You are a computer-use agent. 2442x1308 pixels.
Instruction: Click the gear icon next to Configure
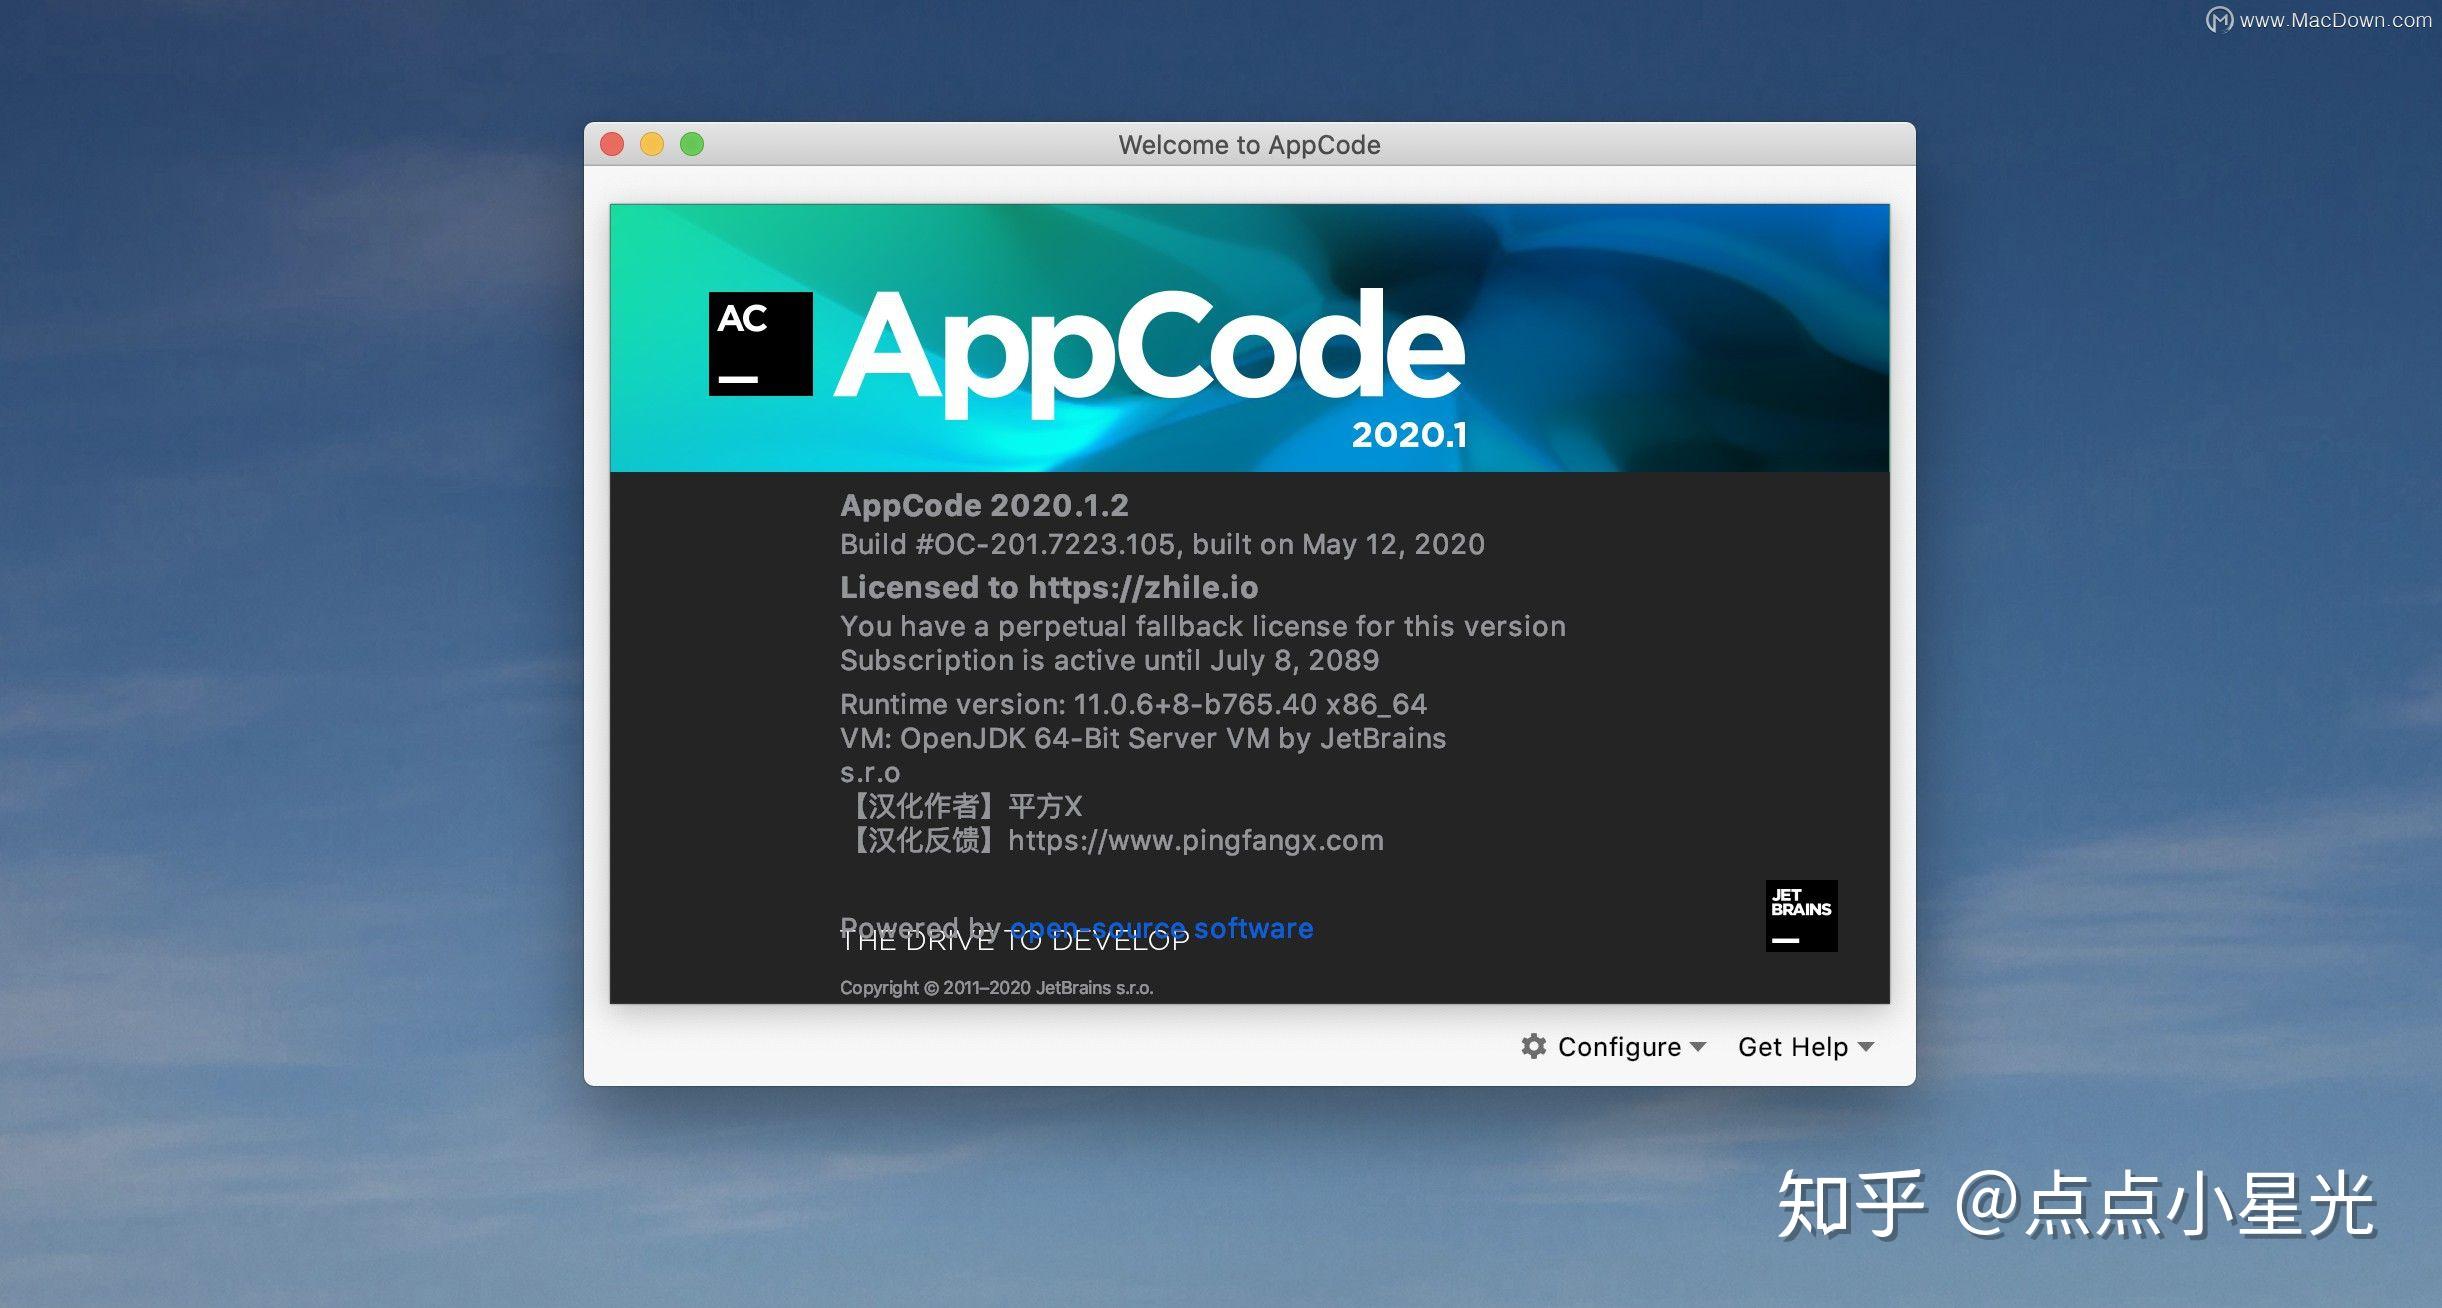[x=1535, y=1046]
